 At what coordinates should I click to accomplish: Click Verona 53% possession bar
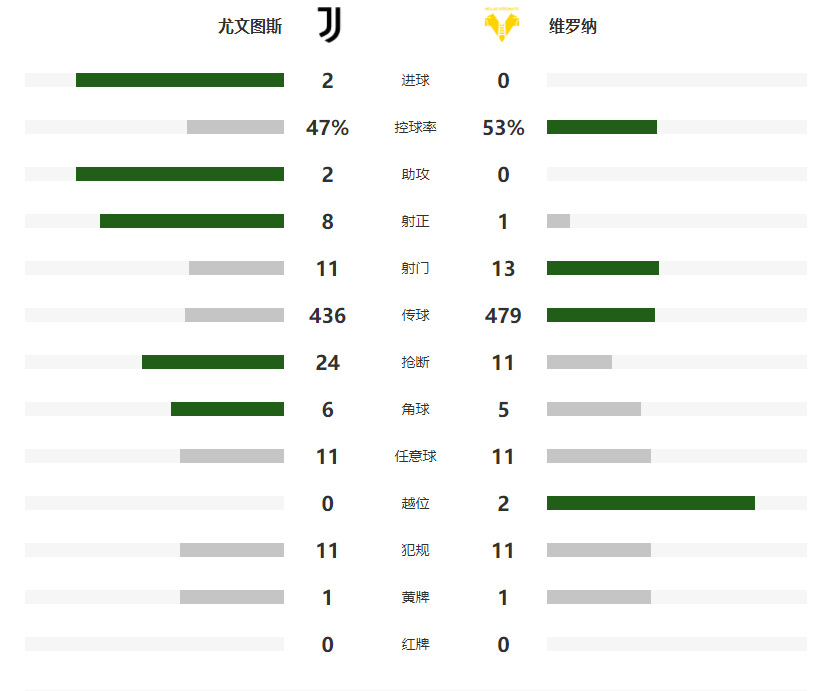(602, 127)
